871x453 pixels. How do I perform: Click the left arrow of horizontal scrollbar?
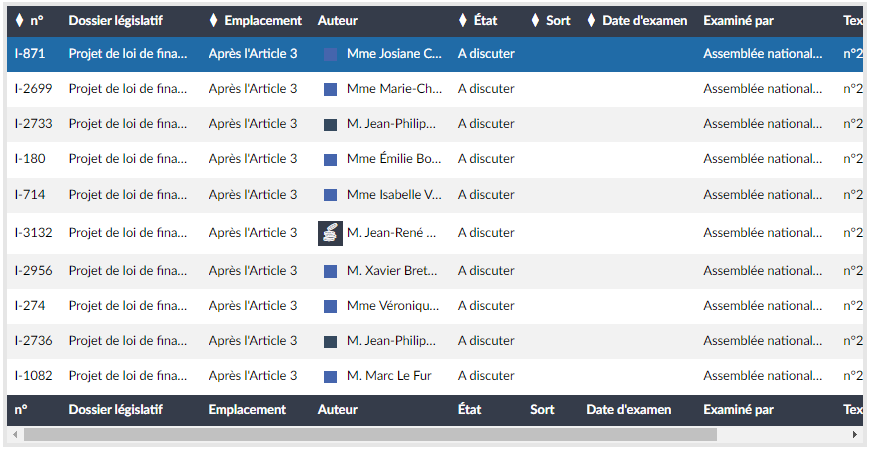[15, 435]
